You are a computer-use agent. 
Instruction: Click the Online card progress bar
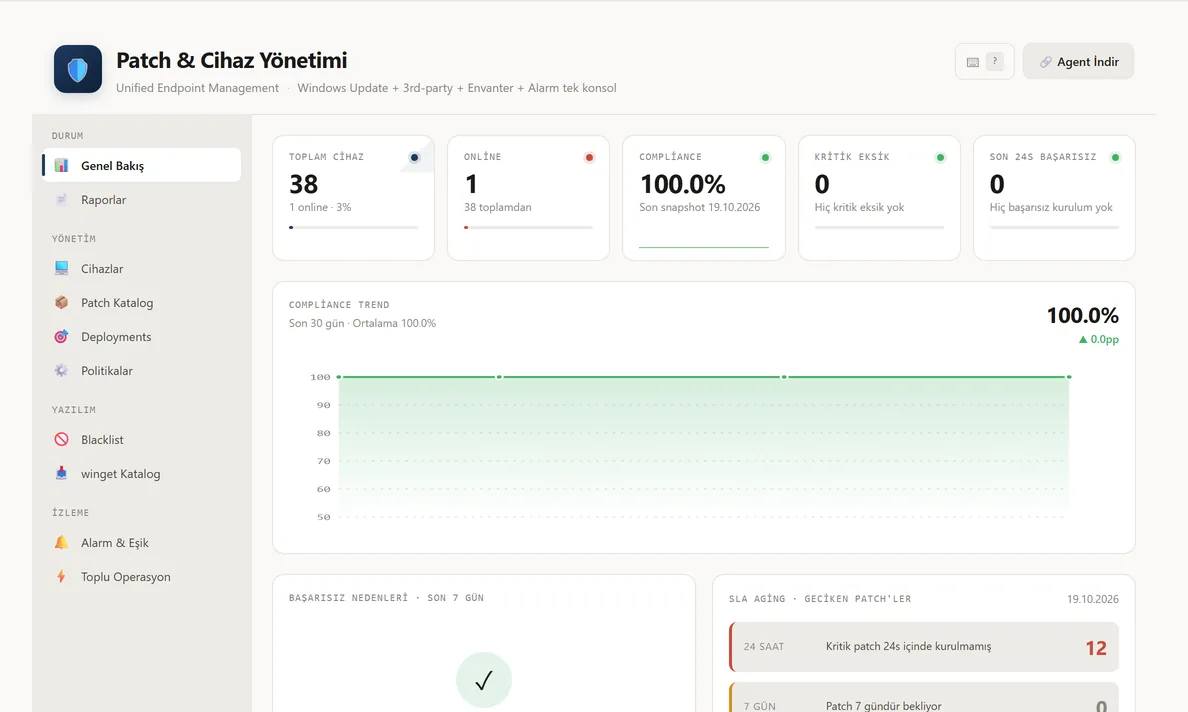528,227
